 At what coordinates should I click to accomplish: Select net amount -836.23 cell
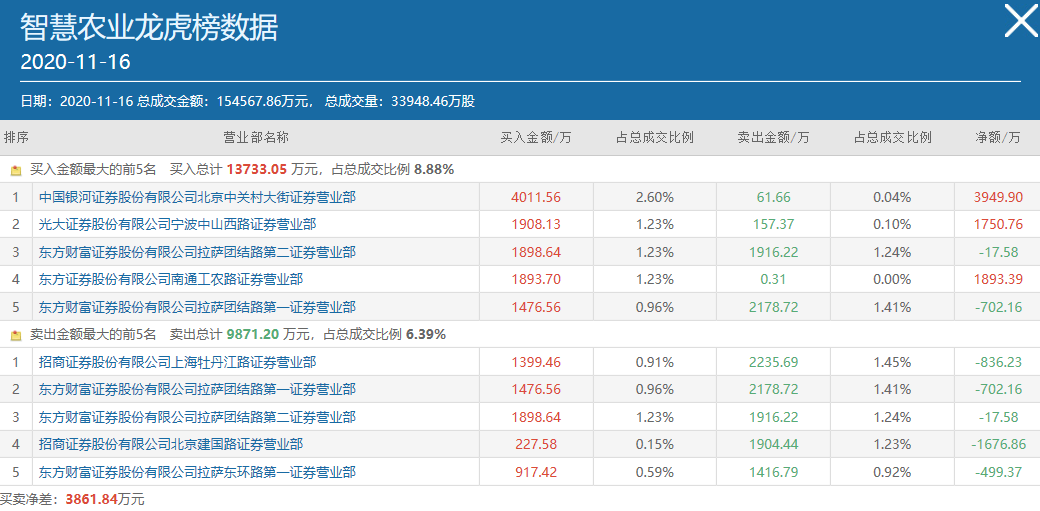(998, 362)
